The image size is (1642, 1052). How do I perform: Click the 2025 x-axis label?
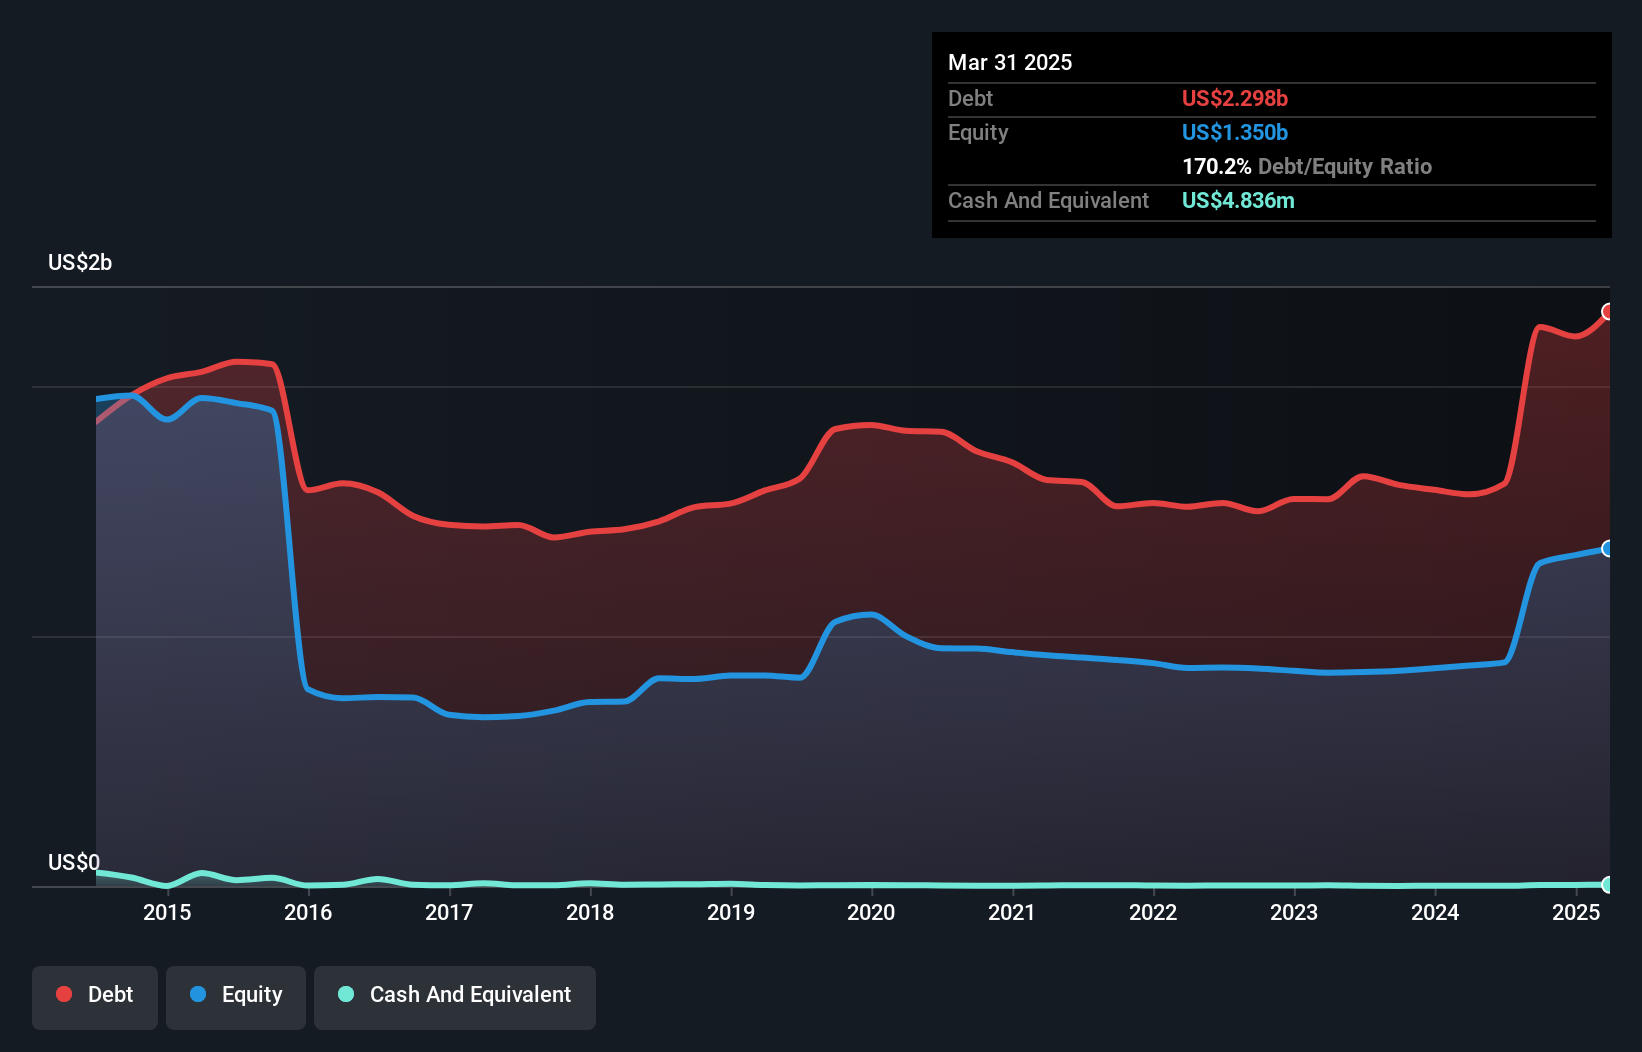pyautogui.click(x=1576, y=912)
